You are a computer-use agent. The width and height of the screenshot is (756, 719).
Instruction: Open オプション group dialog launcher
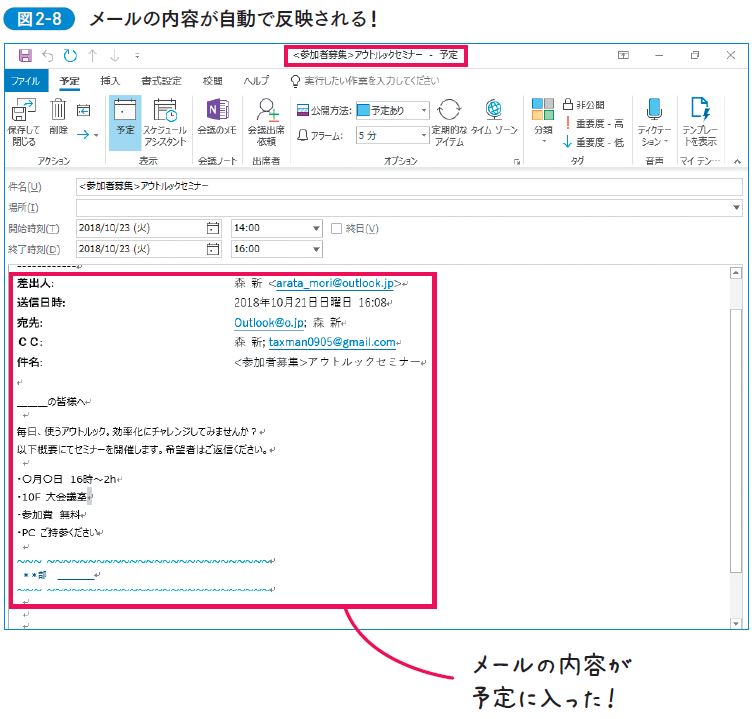point(517,162)
